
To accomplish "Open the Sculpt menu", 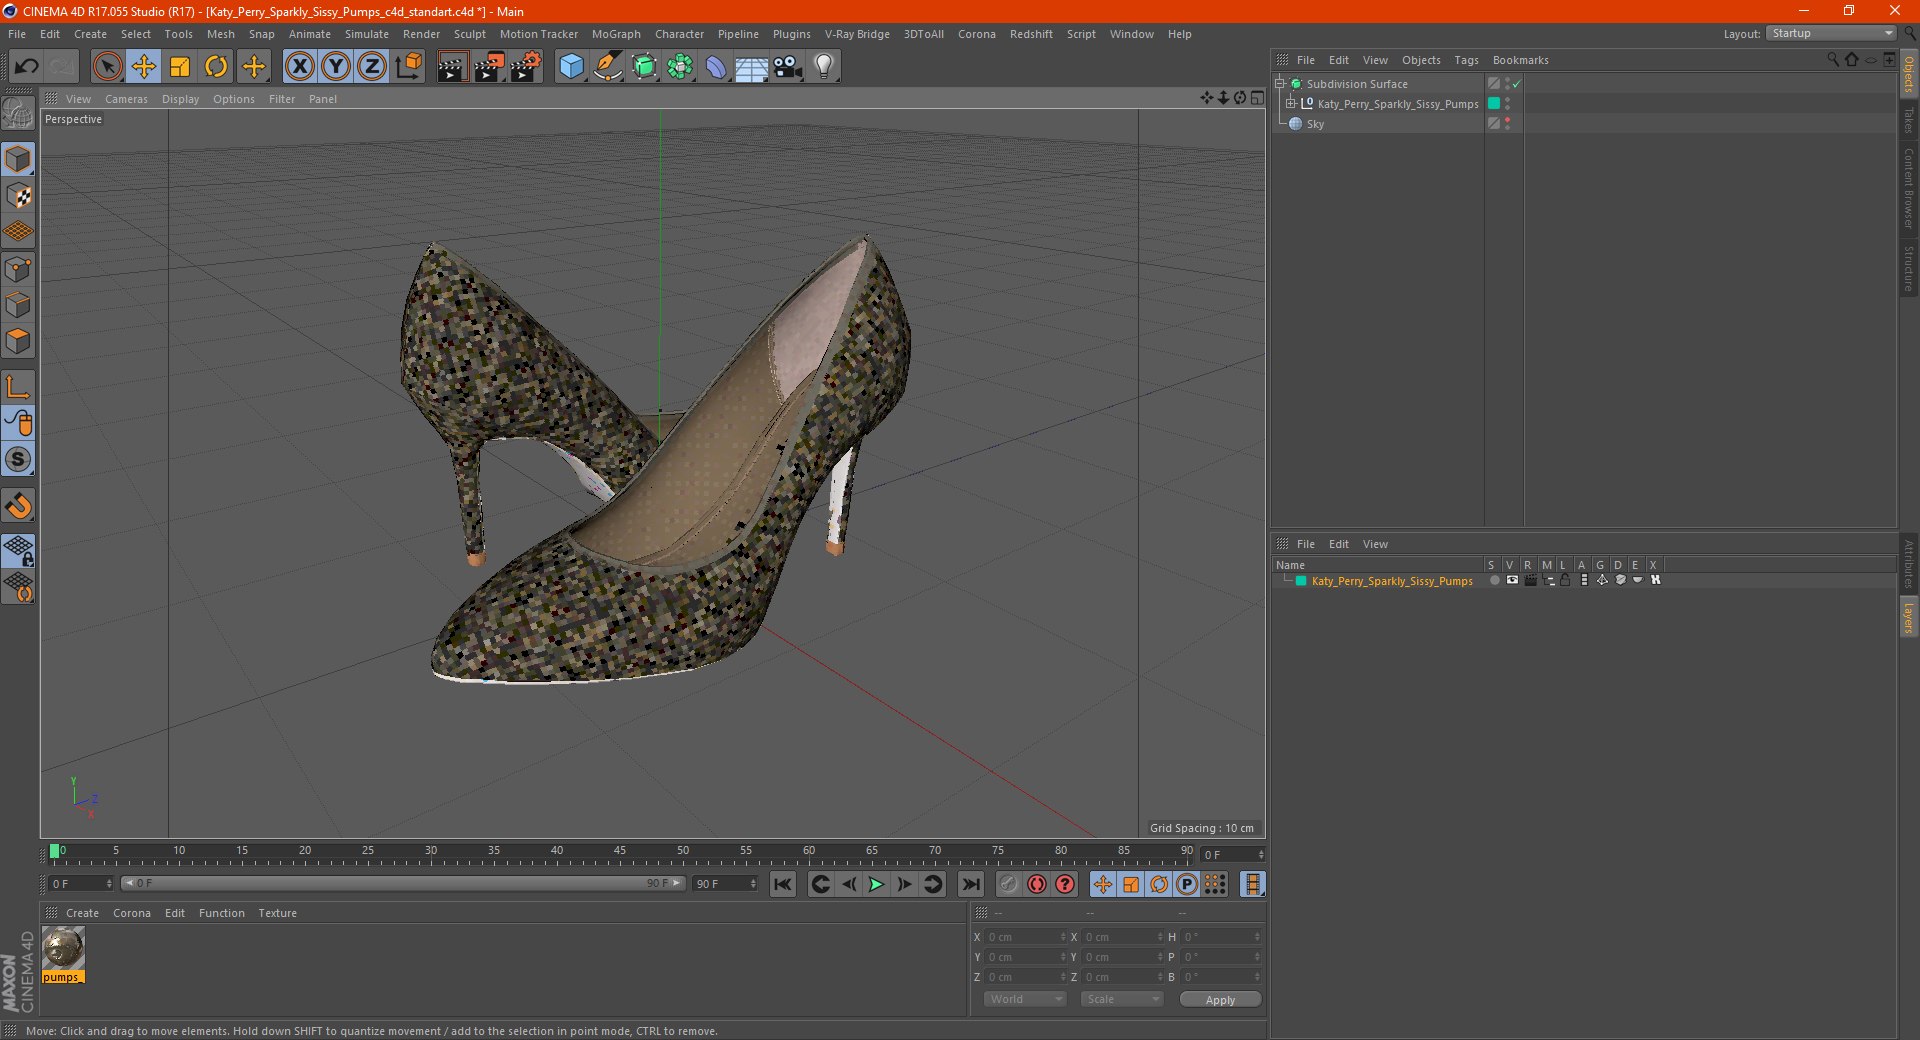I will coord(469,34).
